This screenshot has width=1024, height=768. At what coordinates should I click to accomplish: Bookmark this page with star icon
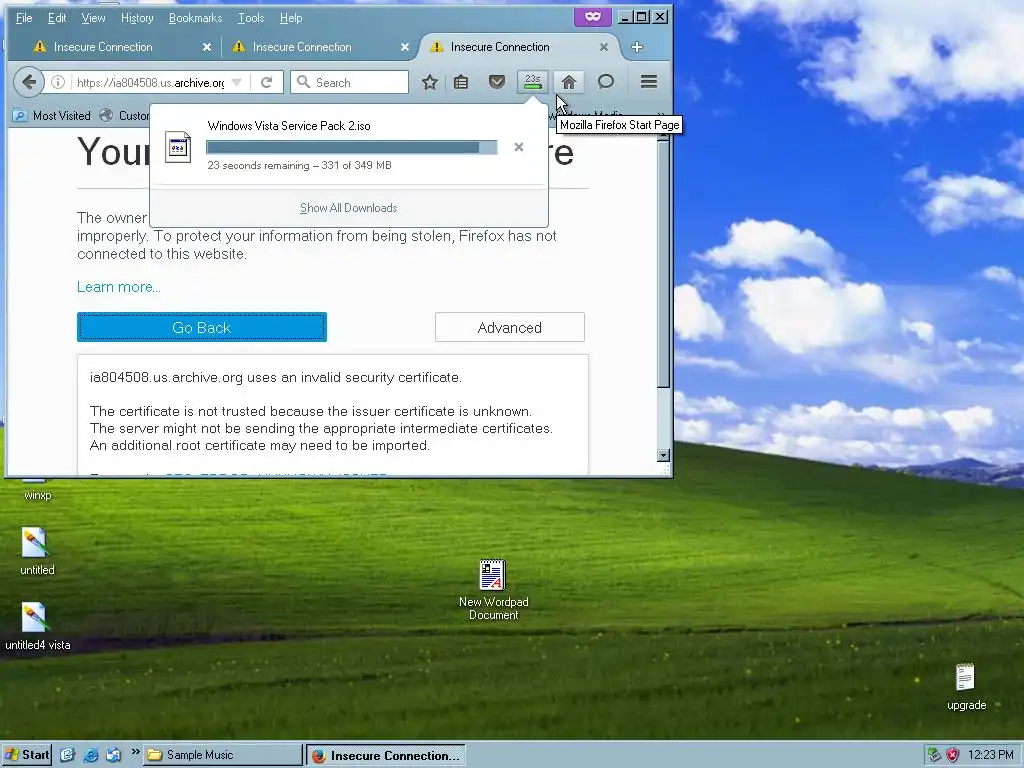(429, 82)
